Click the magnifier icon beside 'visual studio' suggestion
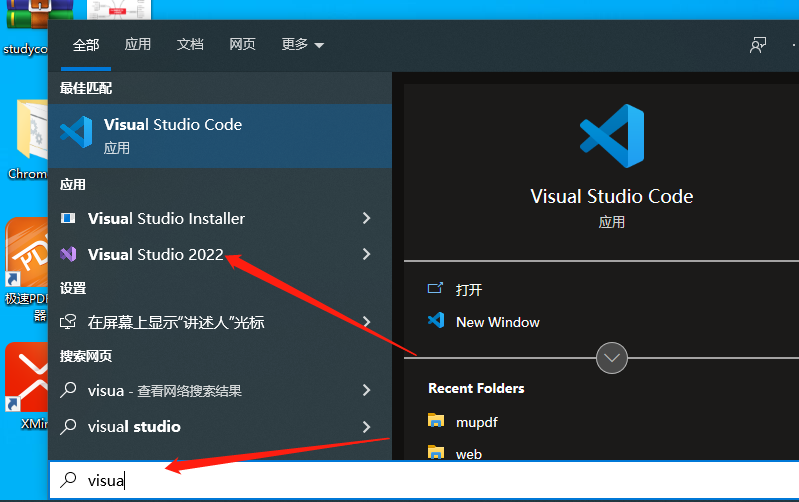The height and width of the screenshot is (502, 799). (x=68, y=427)
